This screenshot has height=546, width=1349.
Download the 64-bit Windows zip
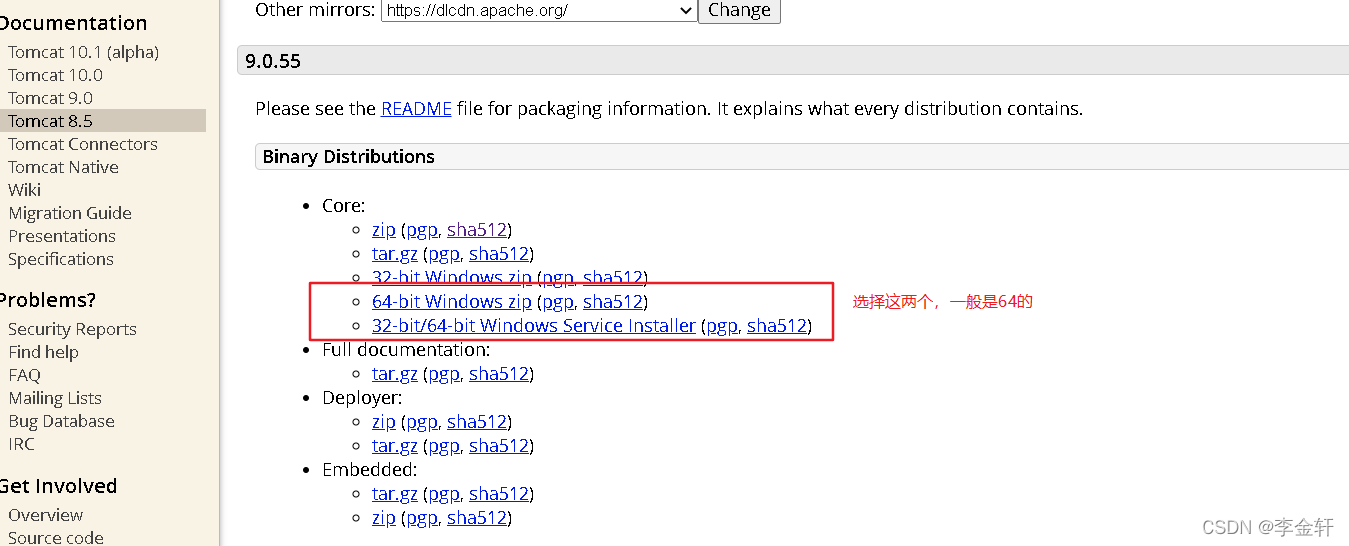click(451, 302)
